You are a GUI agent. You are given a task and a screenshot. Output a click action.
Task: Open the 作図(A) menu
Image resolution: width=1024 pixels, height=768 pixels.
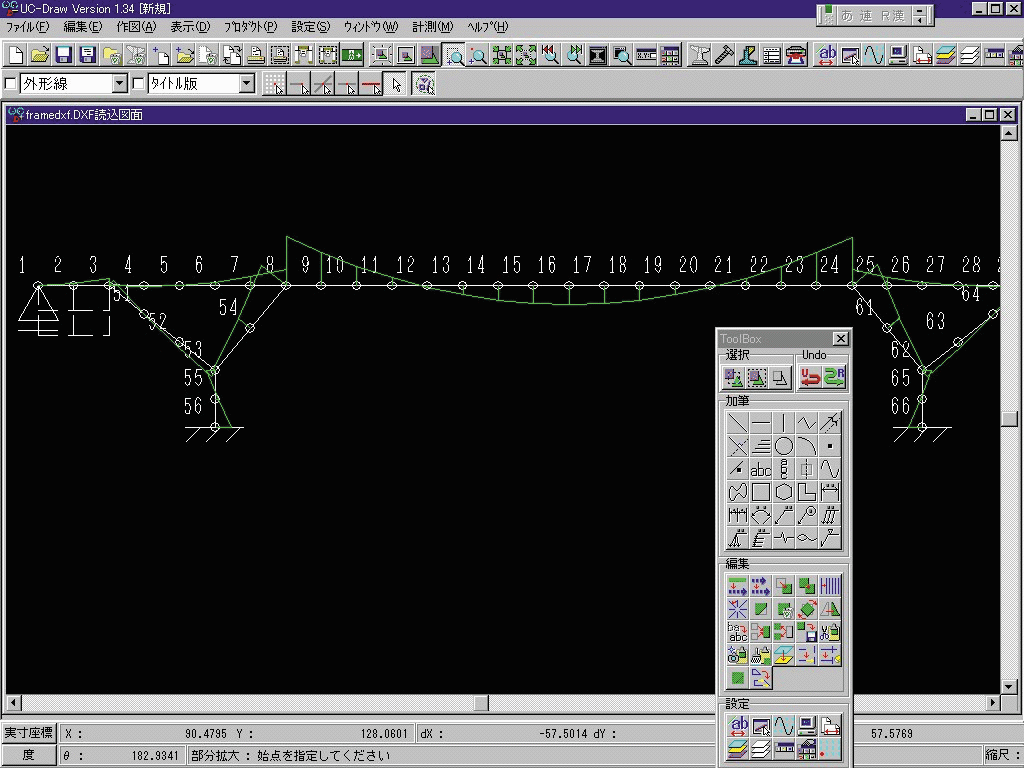pyautogui.click(x=136, y=27)
